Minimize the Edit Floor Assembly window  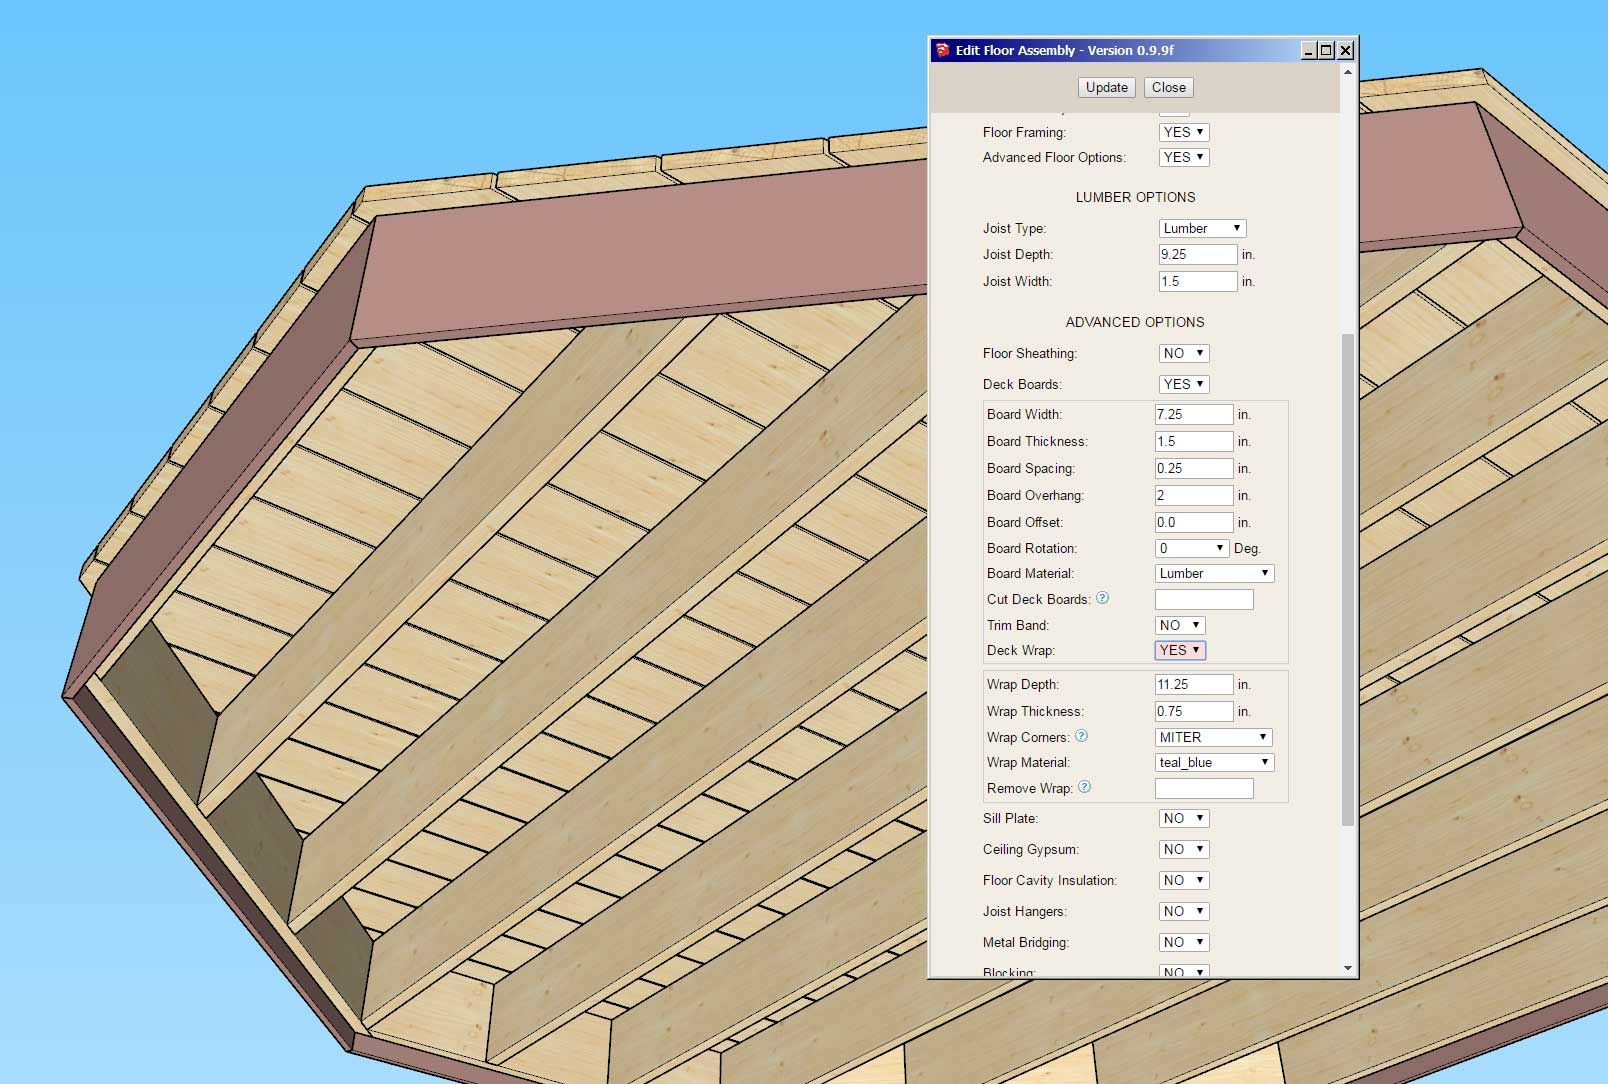1308,50
